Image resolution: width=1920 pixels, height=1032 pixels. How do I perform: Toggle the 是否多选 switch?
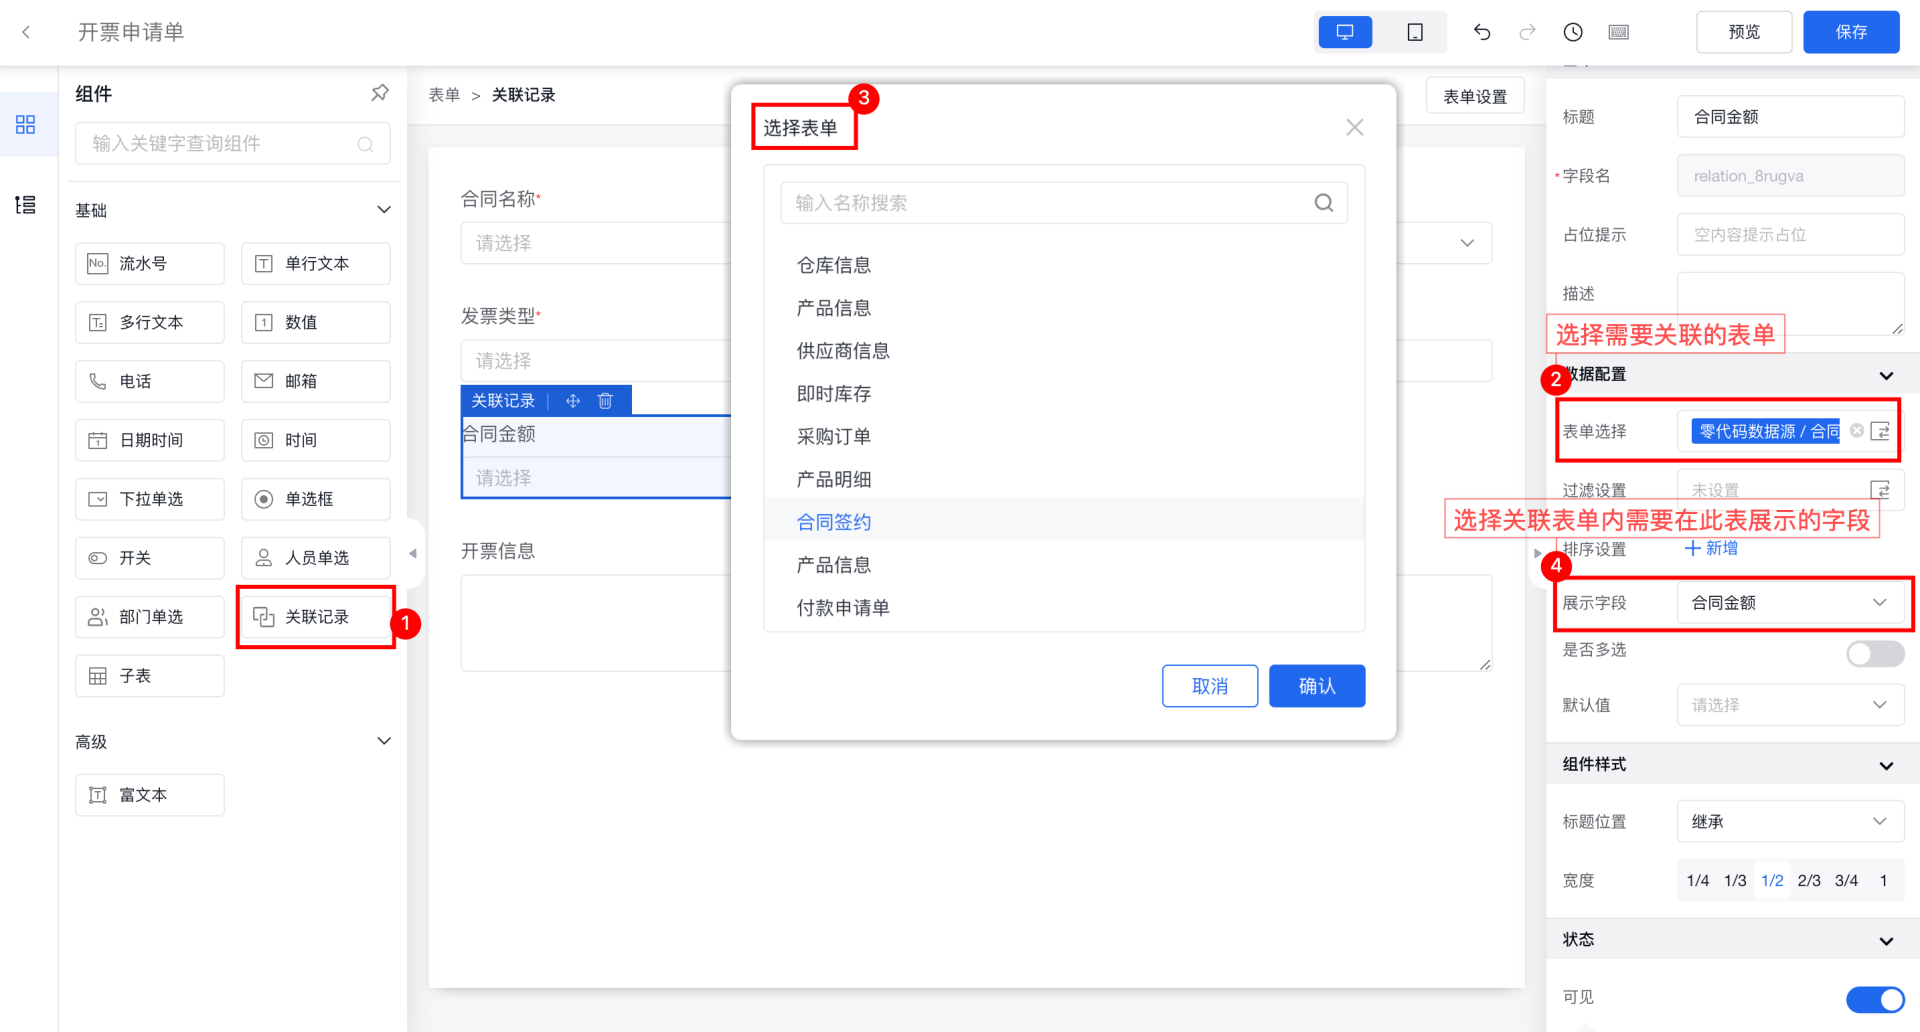click(1874, 654)
